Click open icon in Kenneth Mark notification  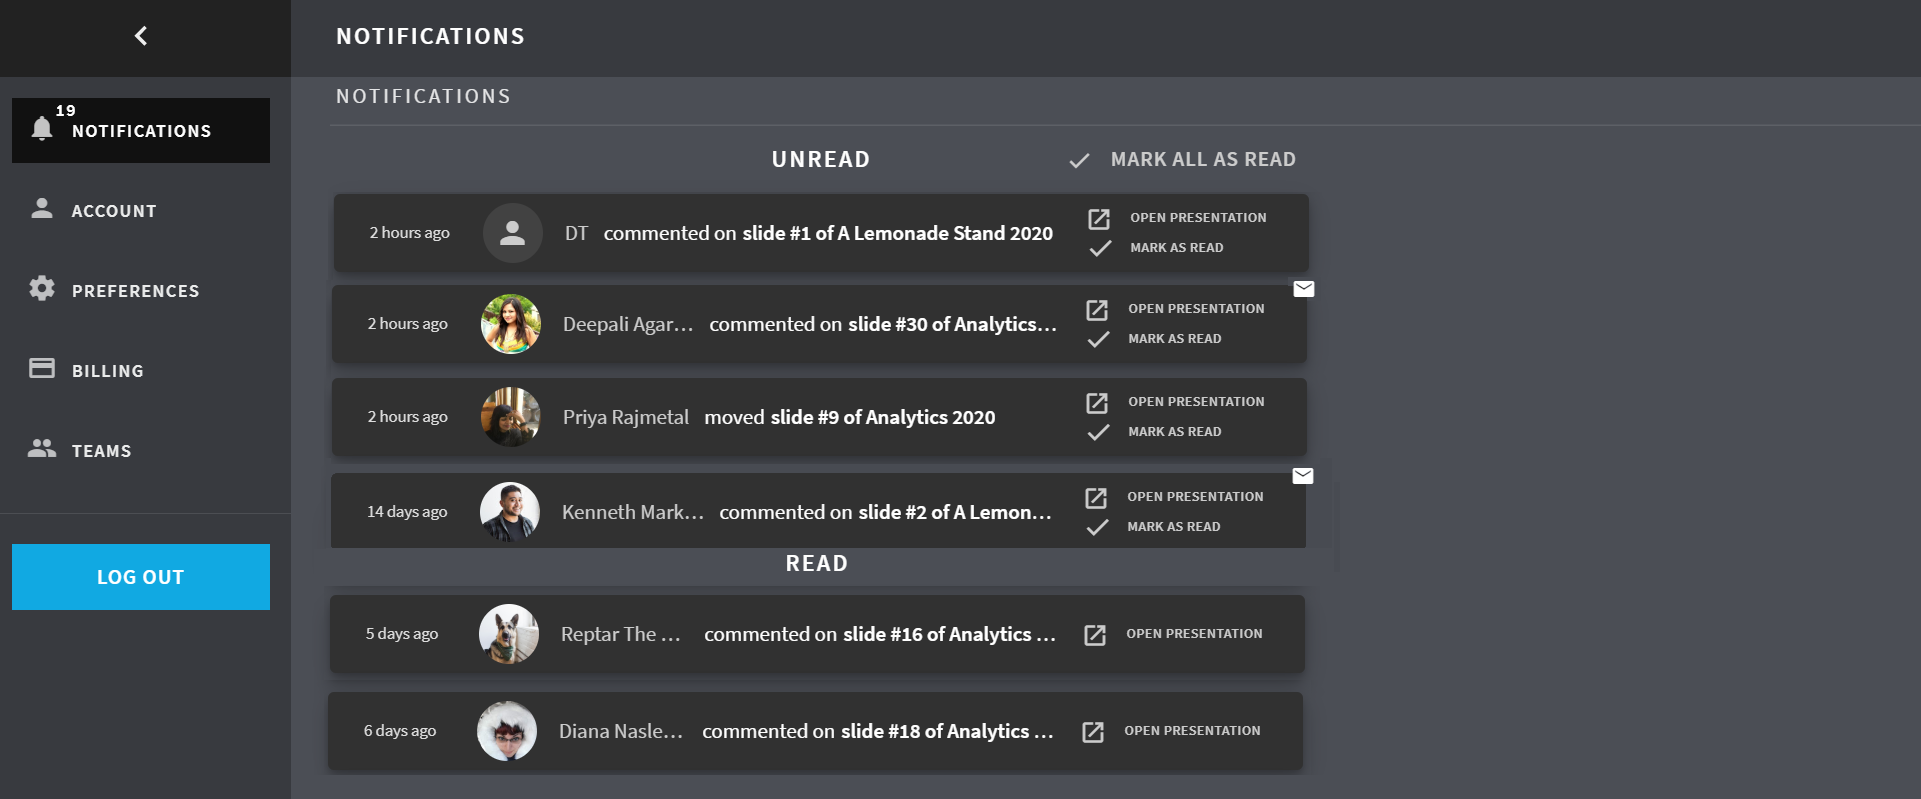click(x=1096, y=497)
